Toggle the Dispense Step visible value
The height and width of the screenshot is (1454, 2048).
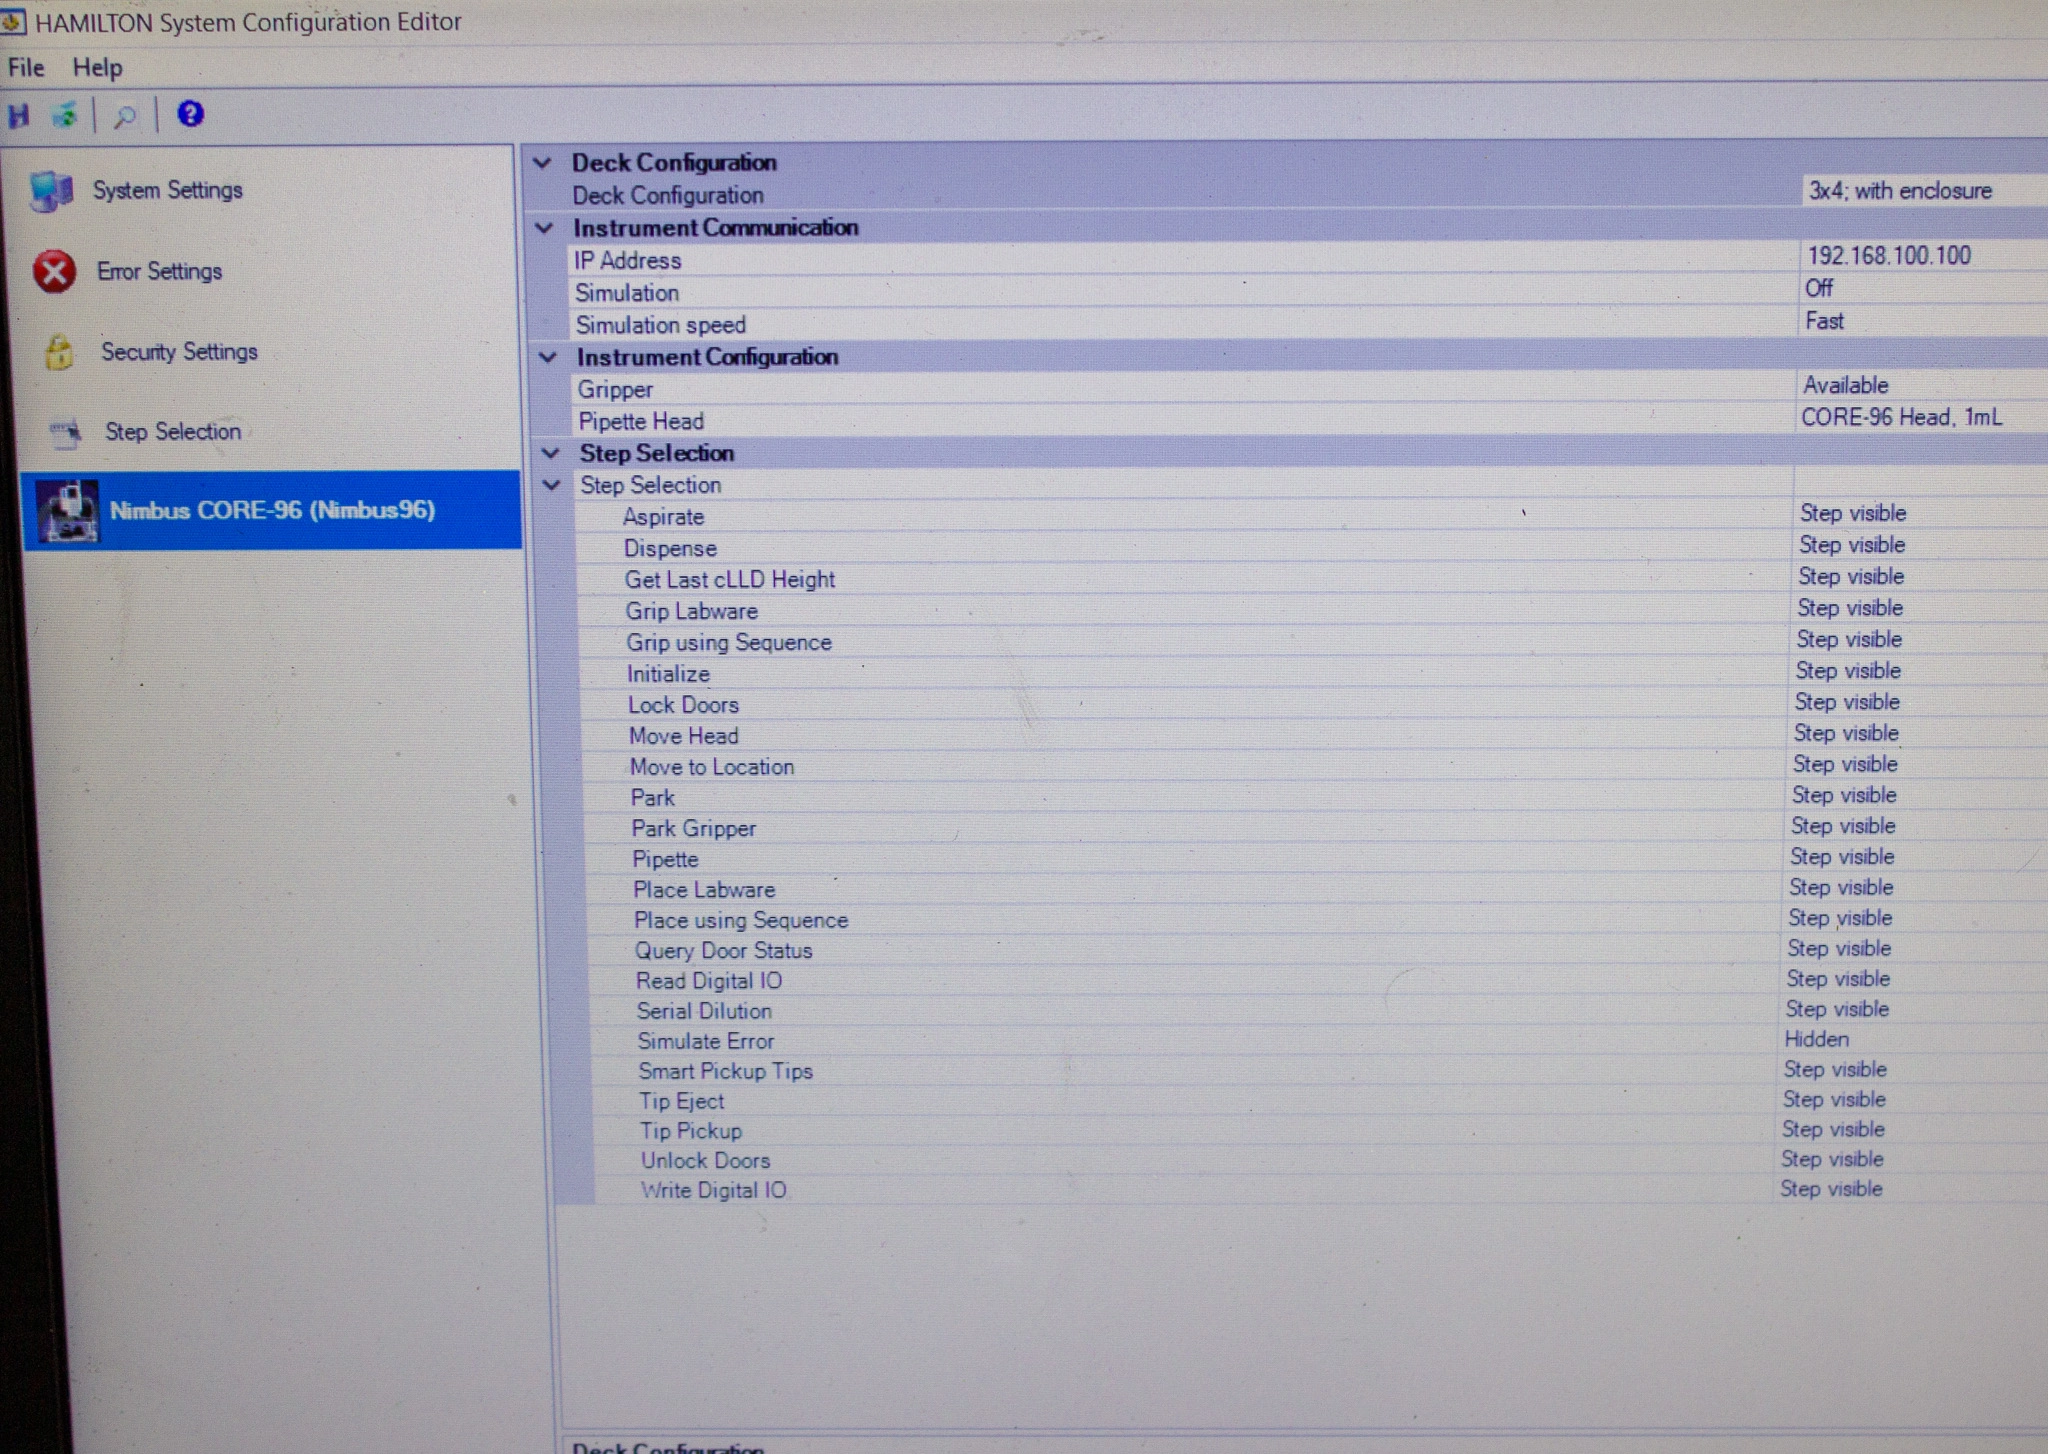1852,545
